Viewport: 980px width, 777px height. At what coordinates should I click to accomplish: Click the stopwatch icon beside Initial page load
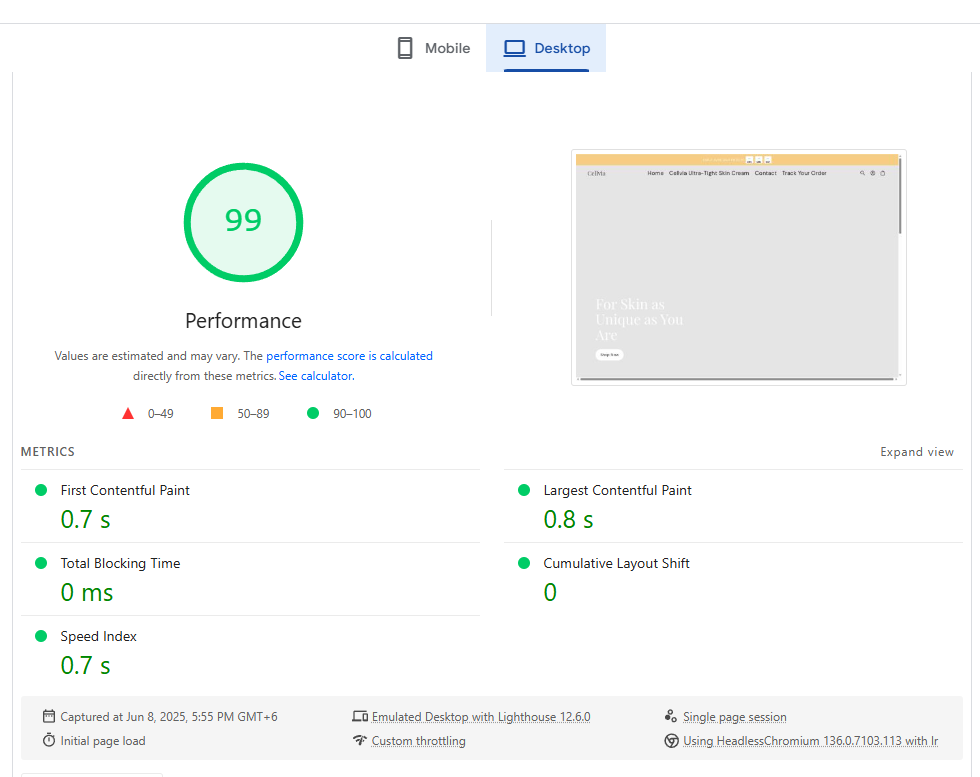click(49, 741)
